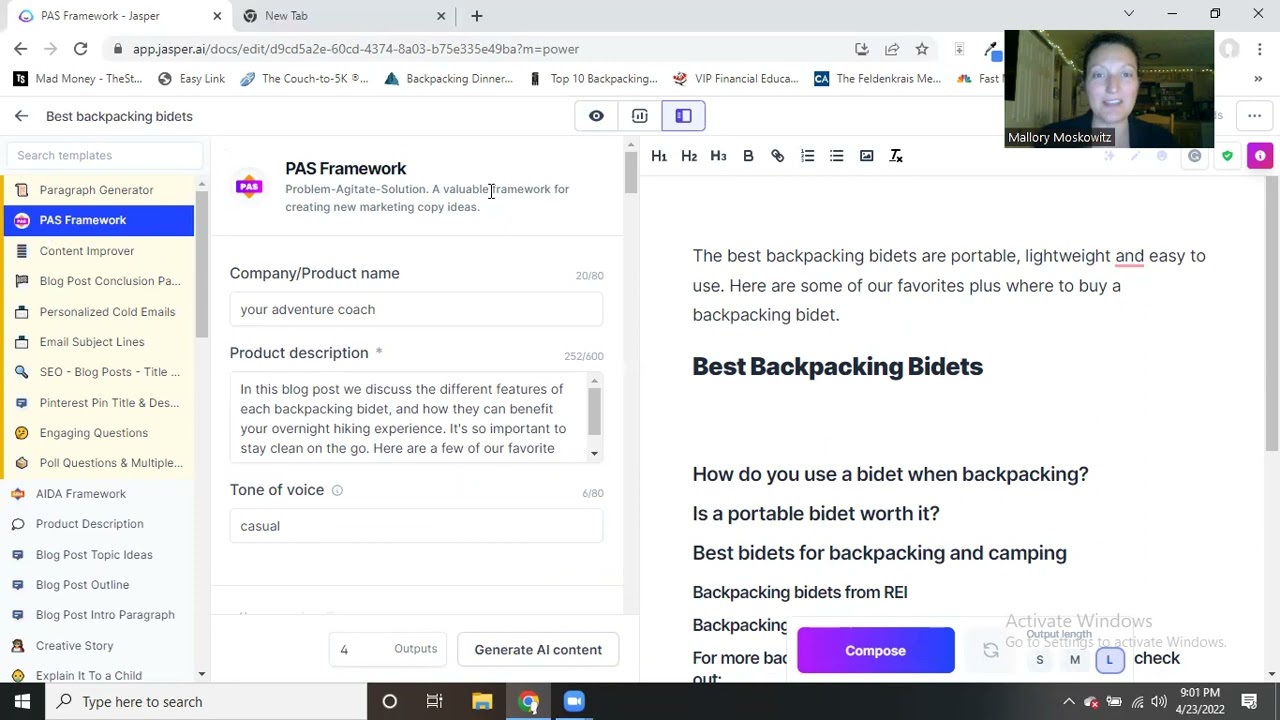Click the regenerate refresh icon next to Compose

click(991, 651)
